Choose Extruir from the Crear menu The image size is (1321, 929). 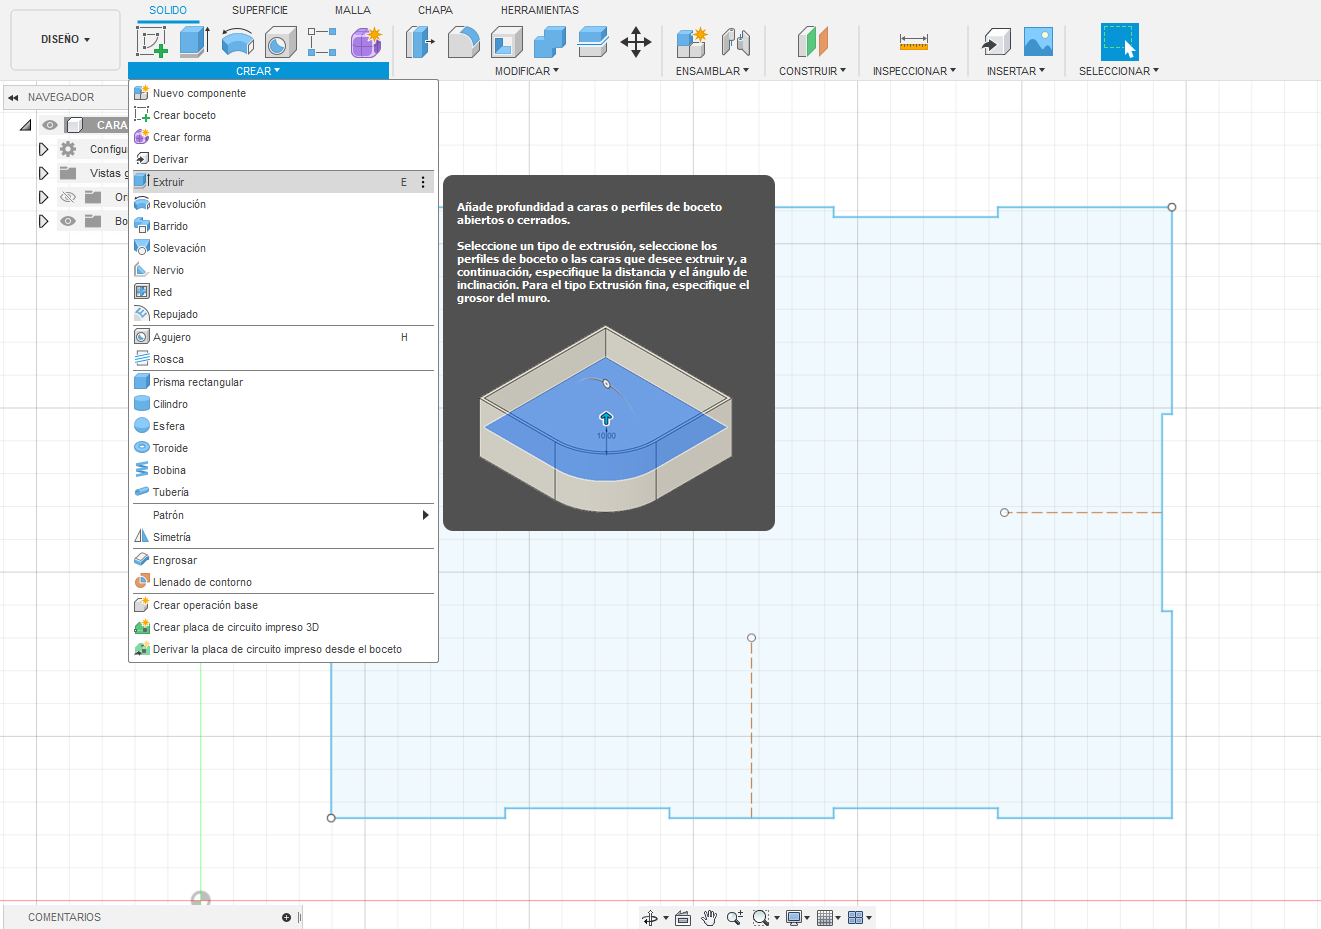pos(284,182)
